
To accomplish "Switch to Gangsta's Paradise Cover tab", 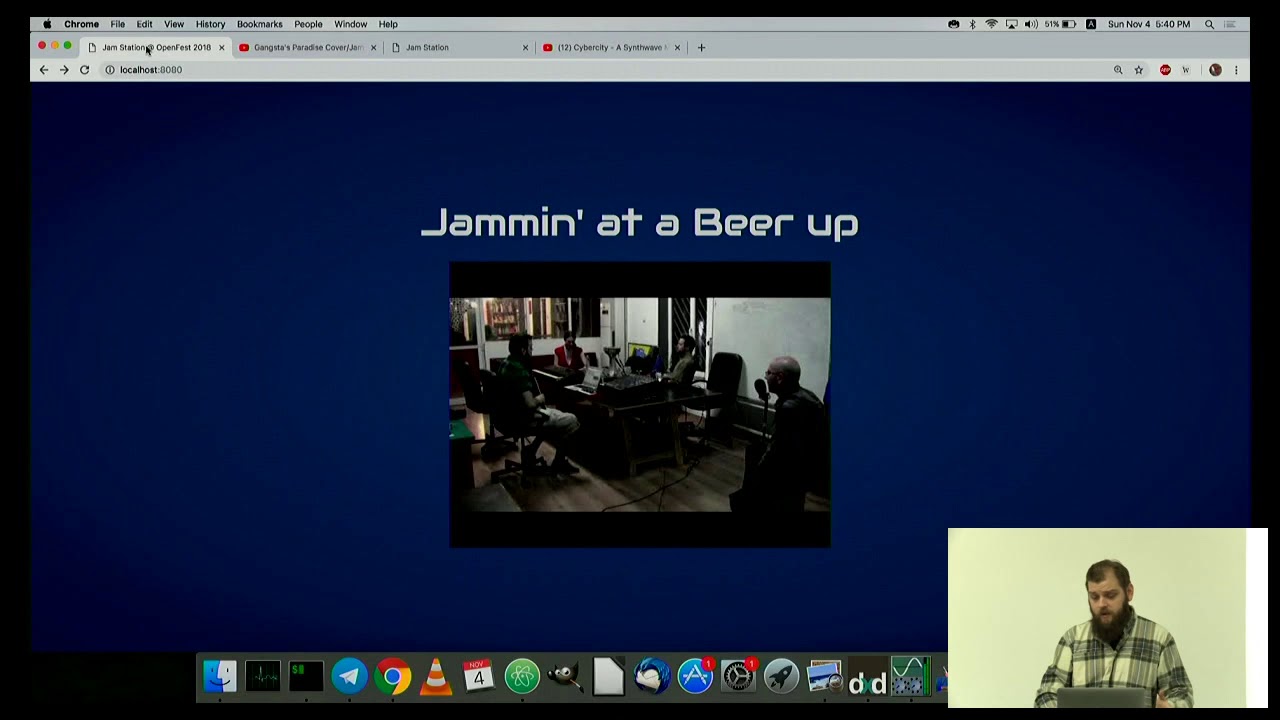I will 307,47.
